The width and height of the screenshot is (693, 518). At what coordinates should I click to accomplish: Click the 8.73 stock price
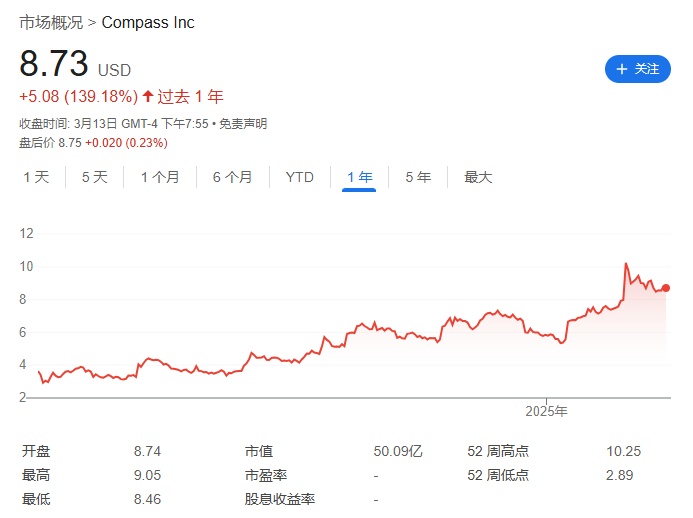pyautogui.click(x=53, y=65)
